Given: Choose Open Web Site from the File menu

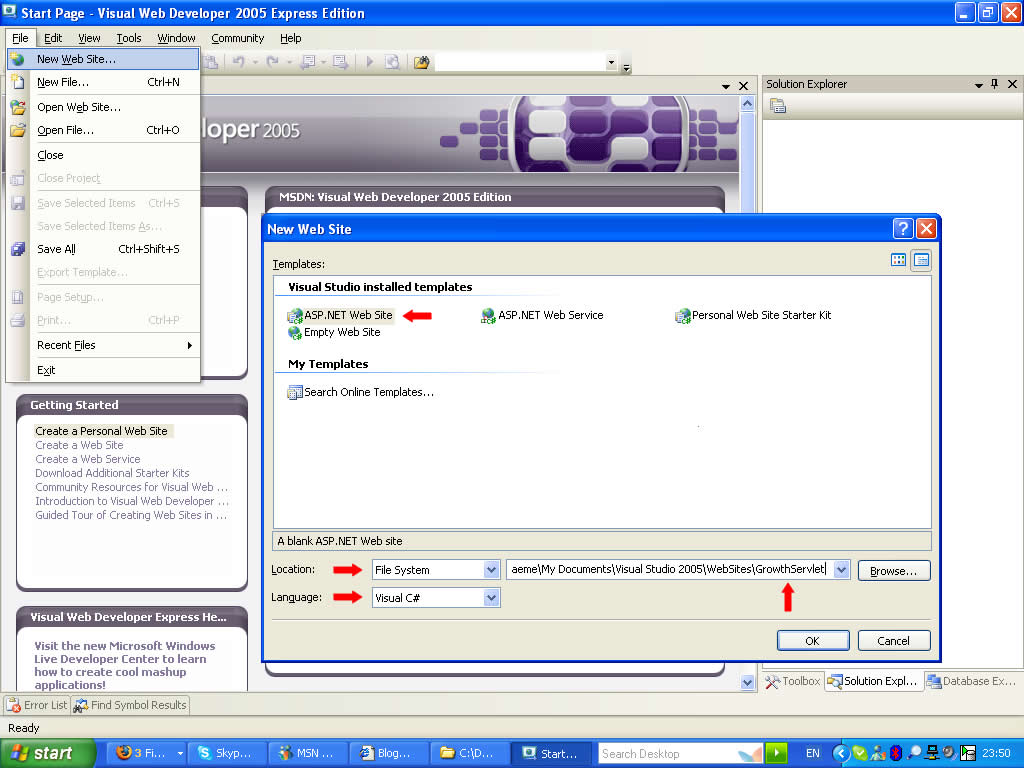Looking at the screenshot, I should 103,107.
